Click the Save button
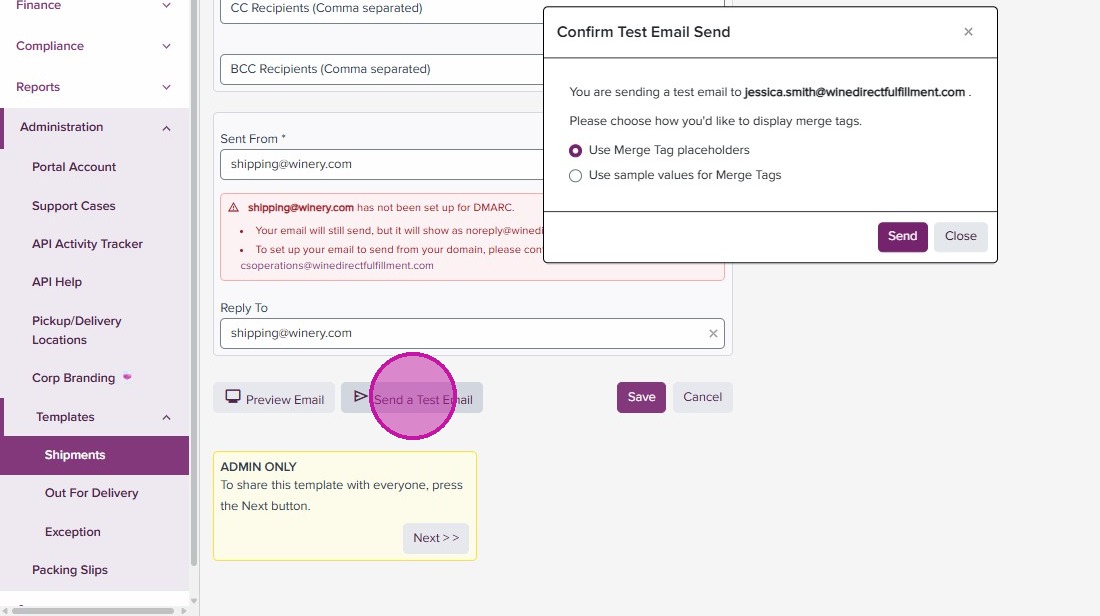Image resolution: width=1100 pixels, height=616 pixels. pyautogui.click(x=641, y=397)
